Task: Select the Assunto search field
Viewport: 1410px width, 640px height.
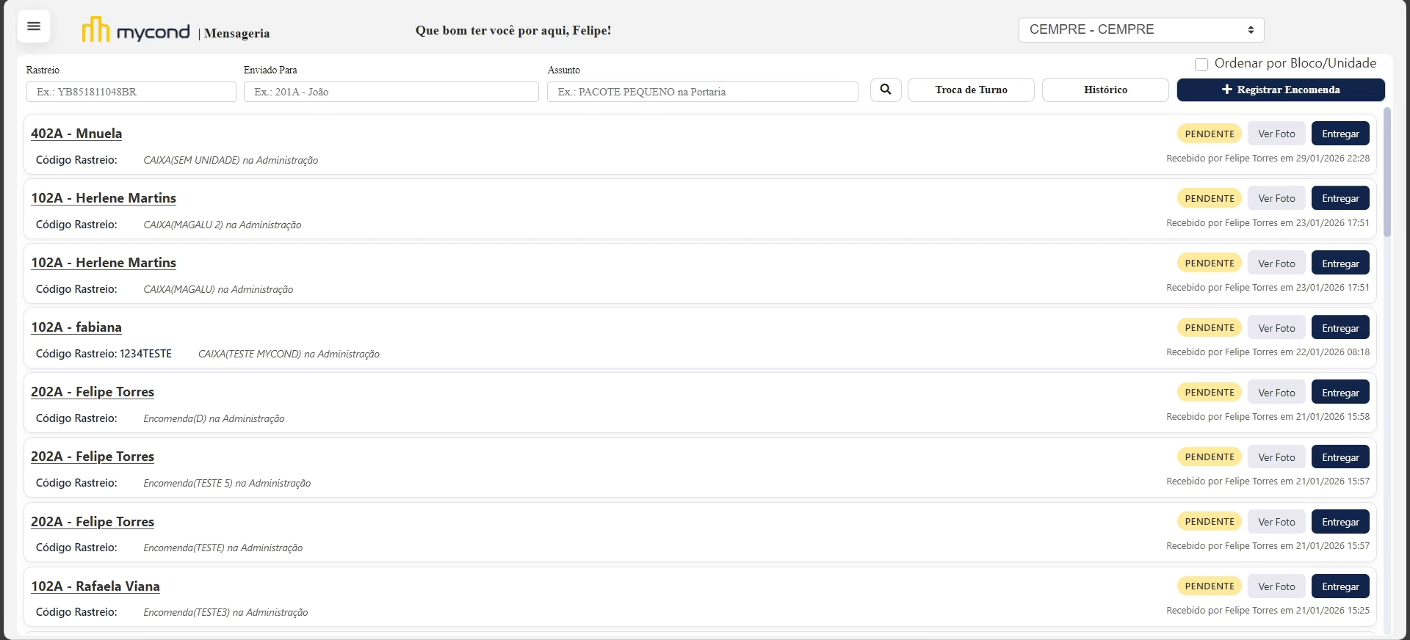Action: pos(702,92)
